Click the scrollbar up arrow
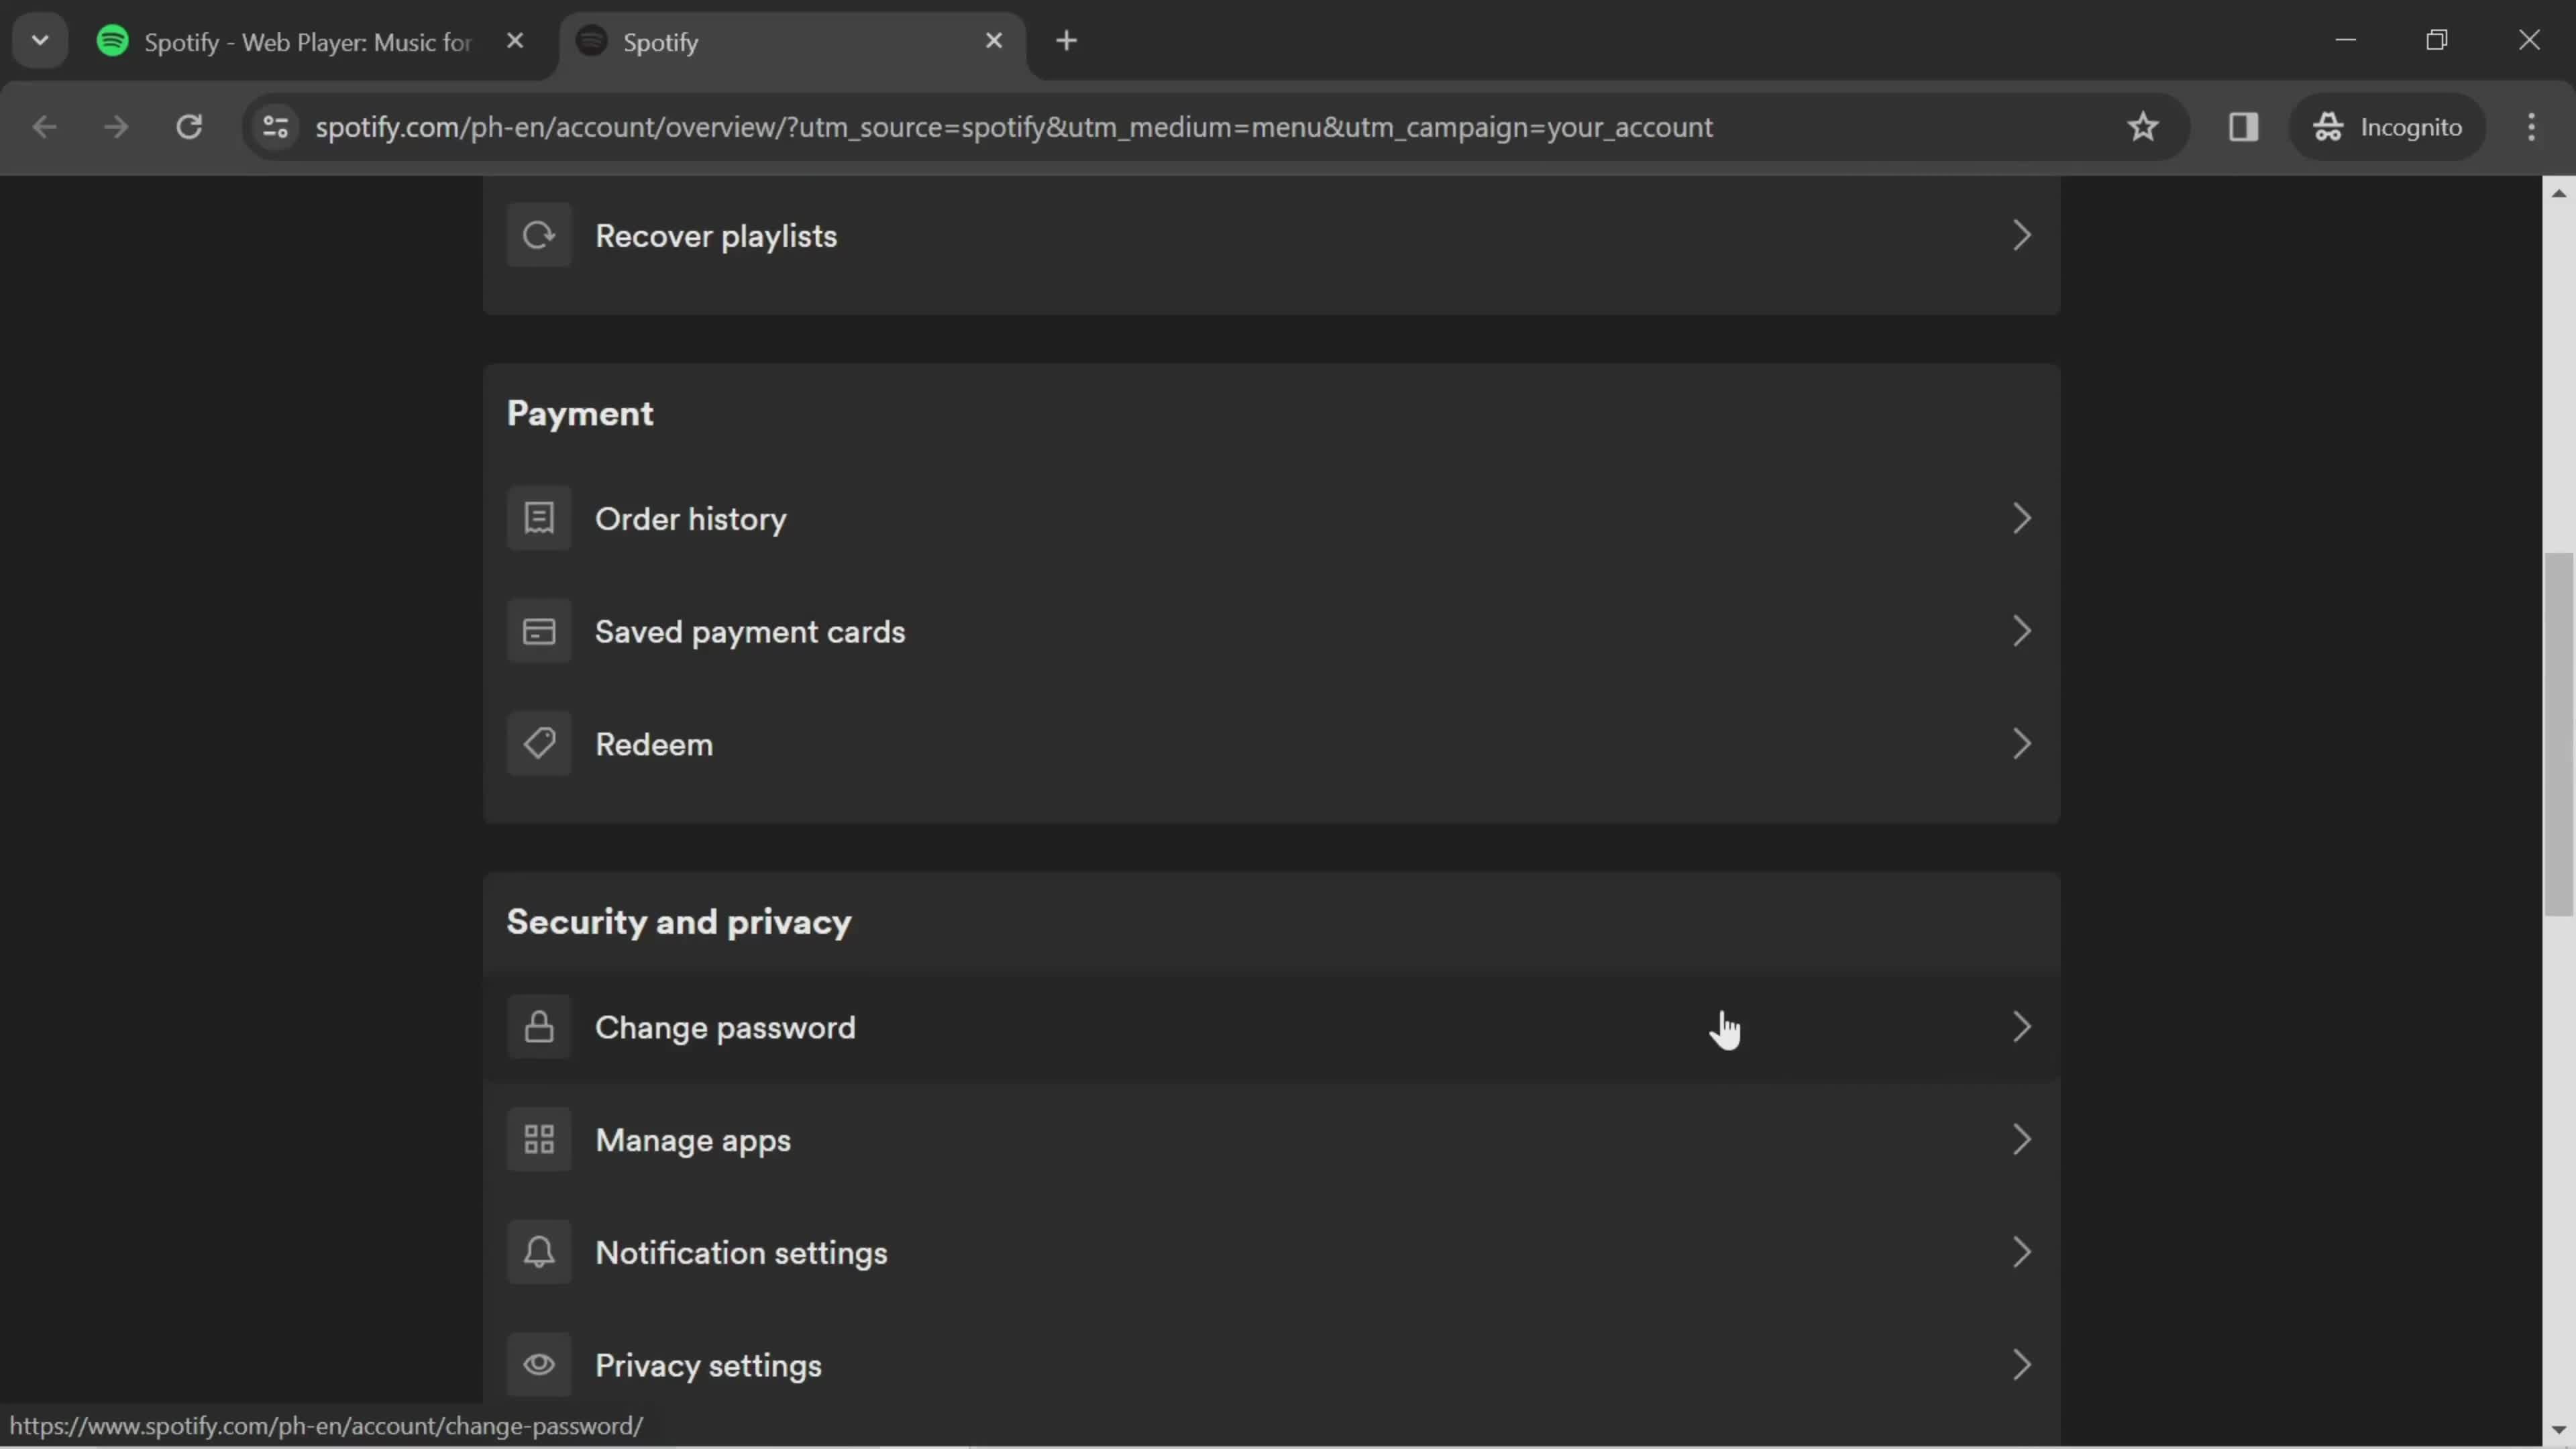The width and height of the screenshot is (2576, 1449). [x=2558, y=193]
